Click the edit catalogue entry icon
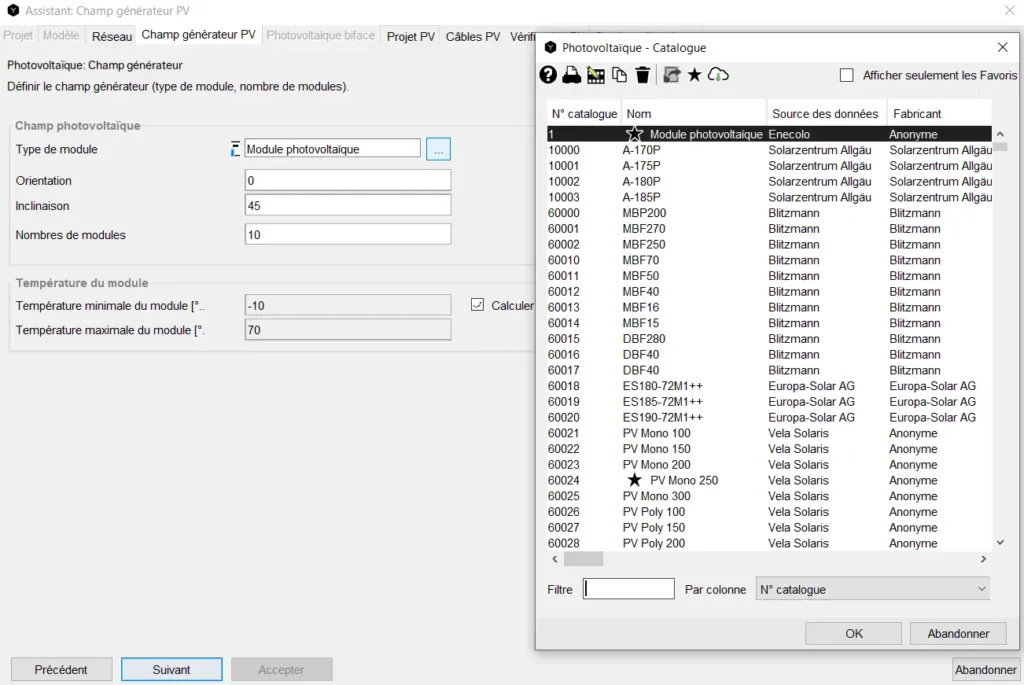 pyautogui.click(x=596, y=75)
